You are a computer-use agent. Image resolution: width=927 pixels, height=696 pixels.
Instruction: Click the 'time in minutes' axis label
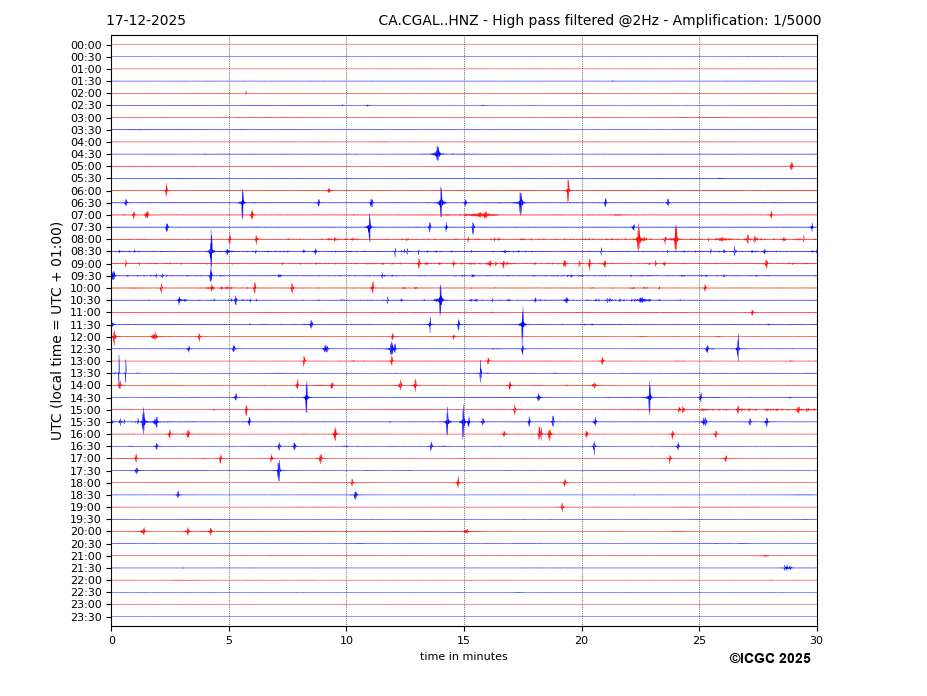pyautogui.click(x=463, y=656)
